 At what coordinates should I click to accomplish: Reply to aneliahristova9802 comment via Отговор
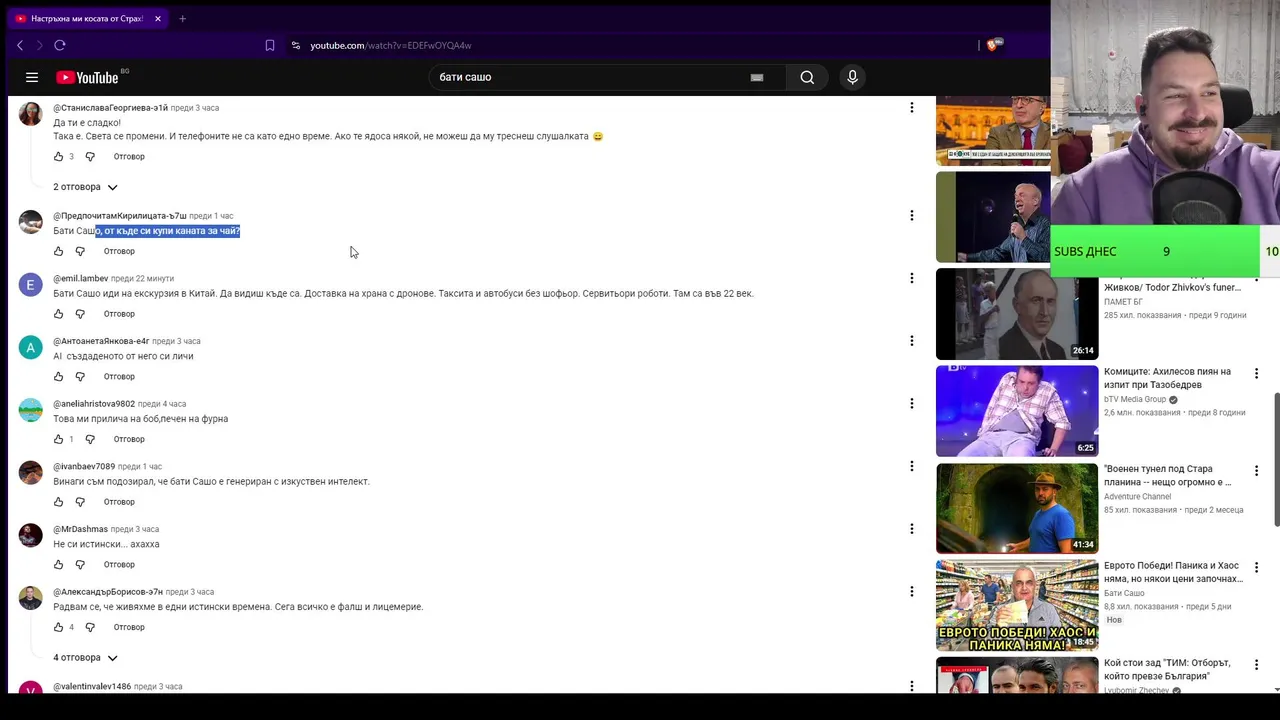[129, 439]
